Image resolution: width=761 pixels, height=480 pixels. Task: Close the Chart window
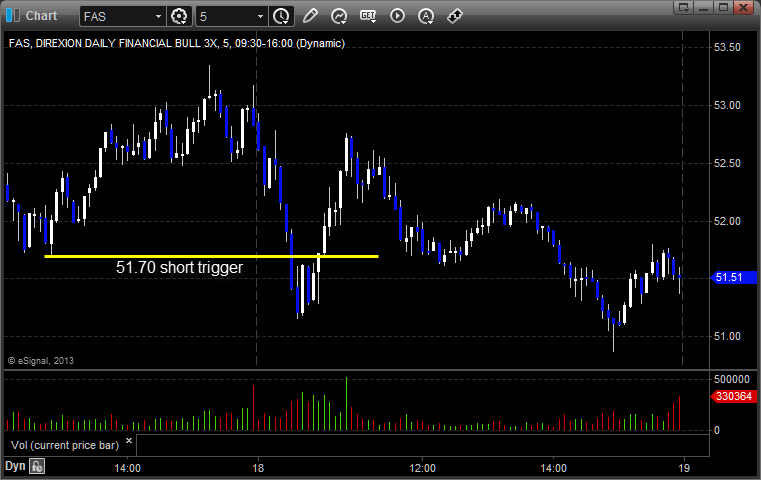[743, 7]
